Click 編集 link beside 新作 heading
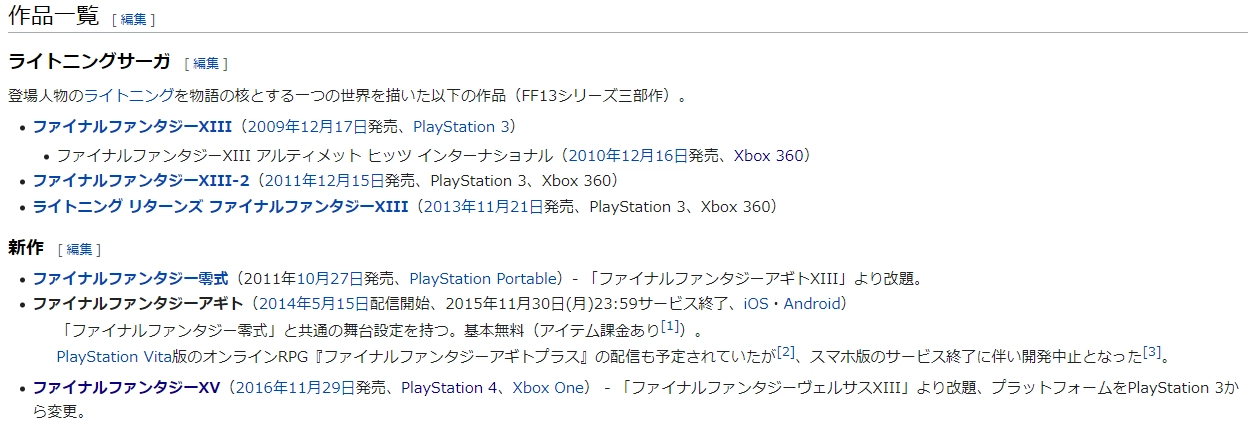 tap(79, 249)
